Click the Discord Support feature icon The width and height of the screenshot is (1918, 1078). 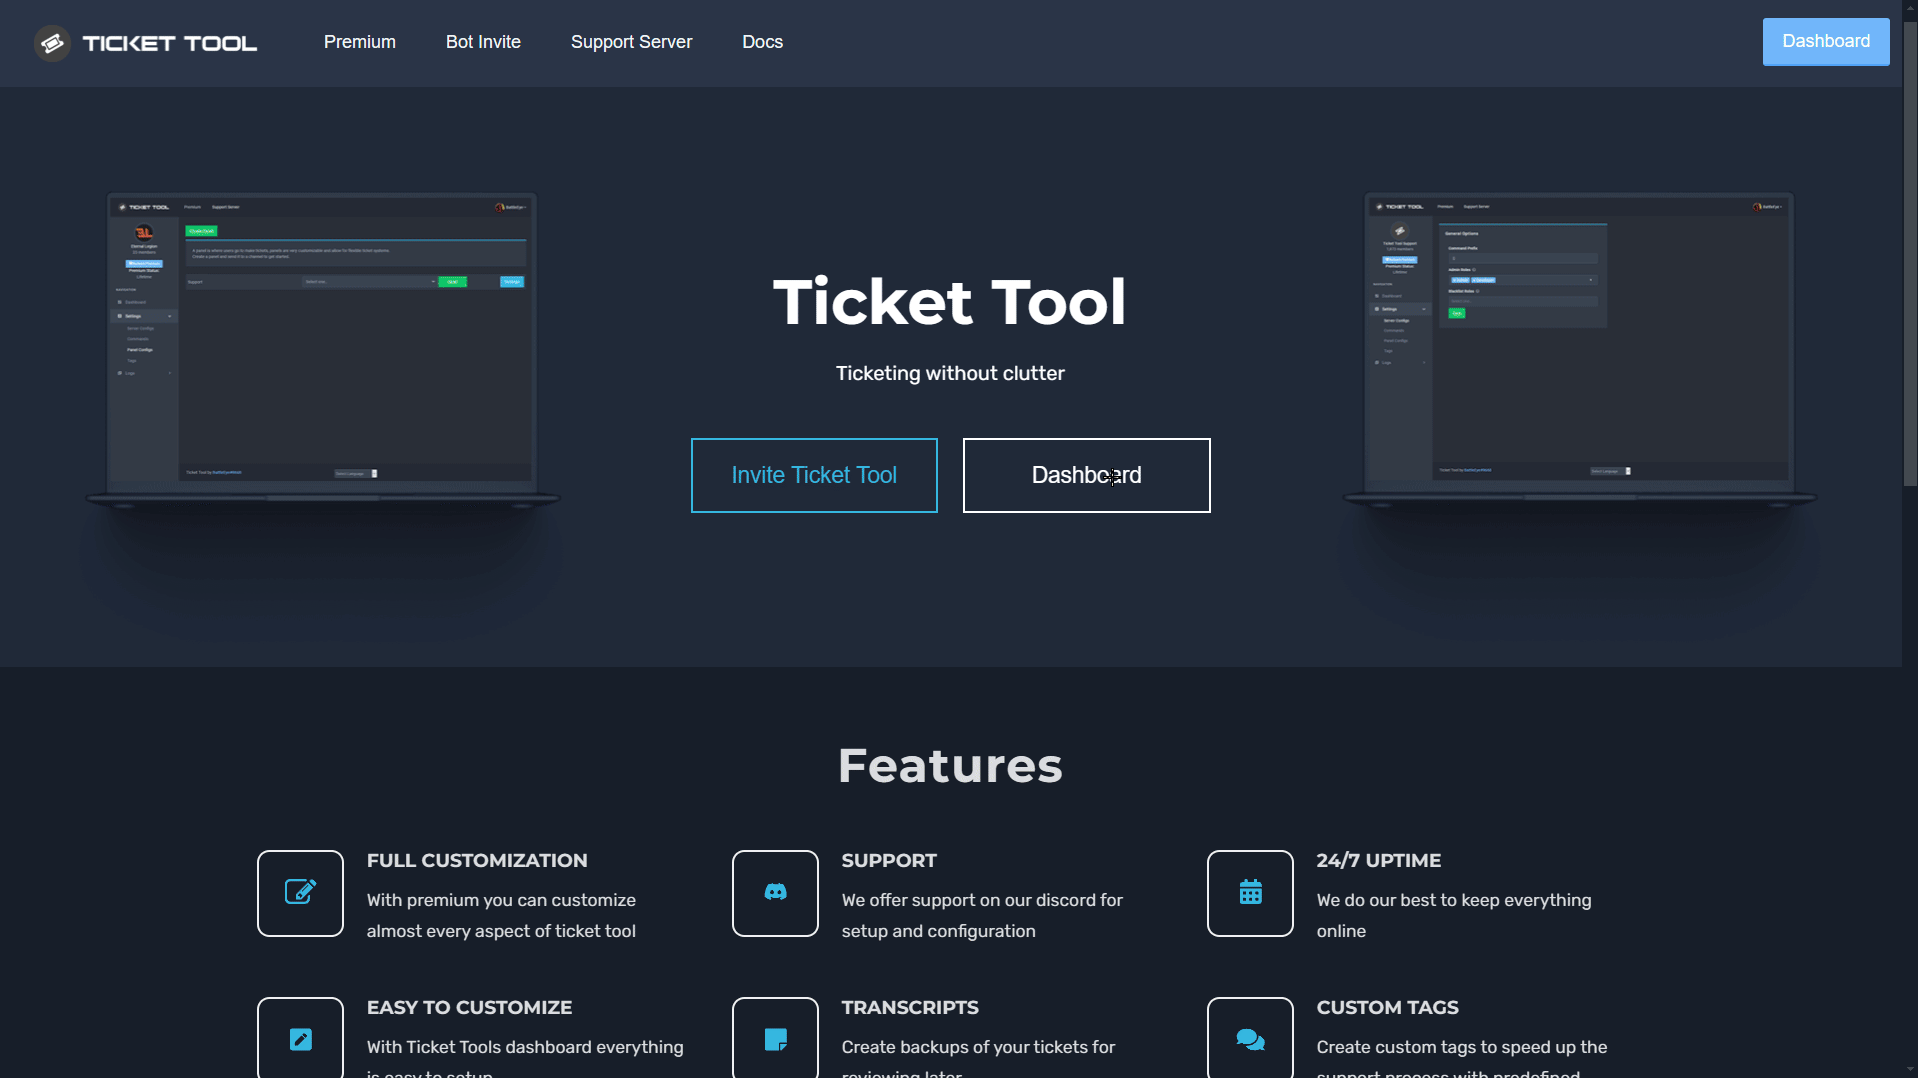[775, 892]
